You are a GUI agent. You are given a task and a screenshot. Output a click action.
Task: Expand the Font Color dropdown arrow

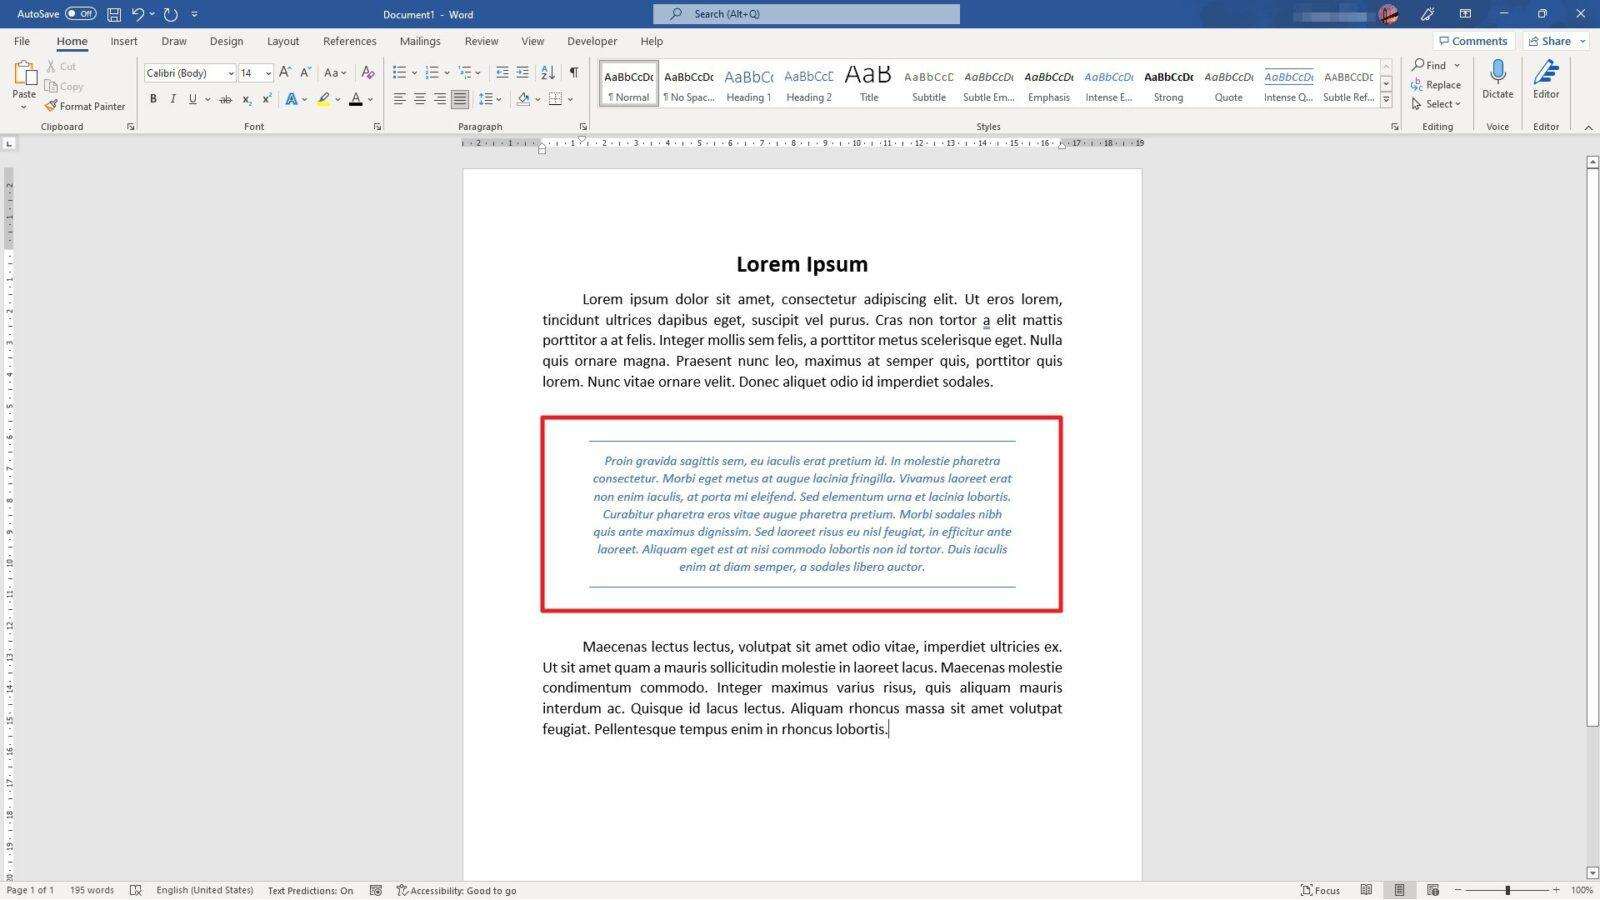[x=370, y=98]
